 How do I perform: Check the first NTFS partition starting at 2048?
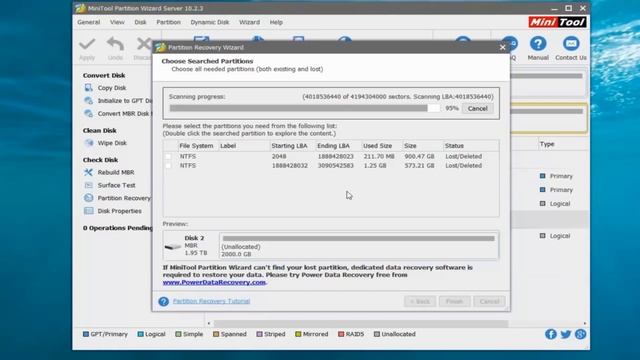click(168, 156)
